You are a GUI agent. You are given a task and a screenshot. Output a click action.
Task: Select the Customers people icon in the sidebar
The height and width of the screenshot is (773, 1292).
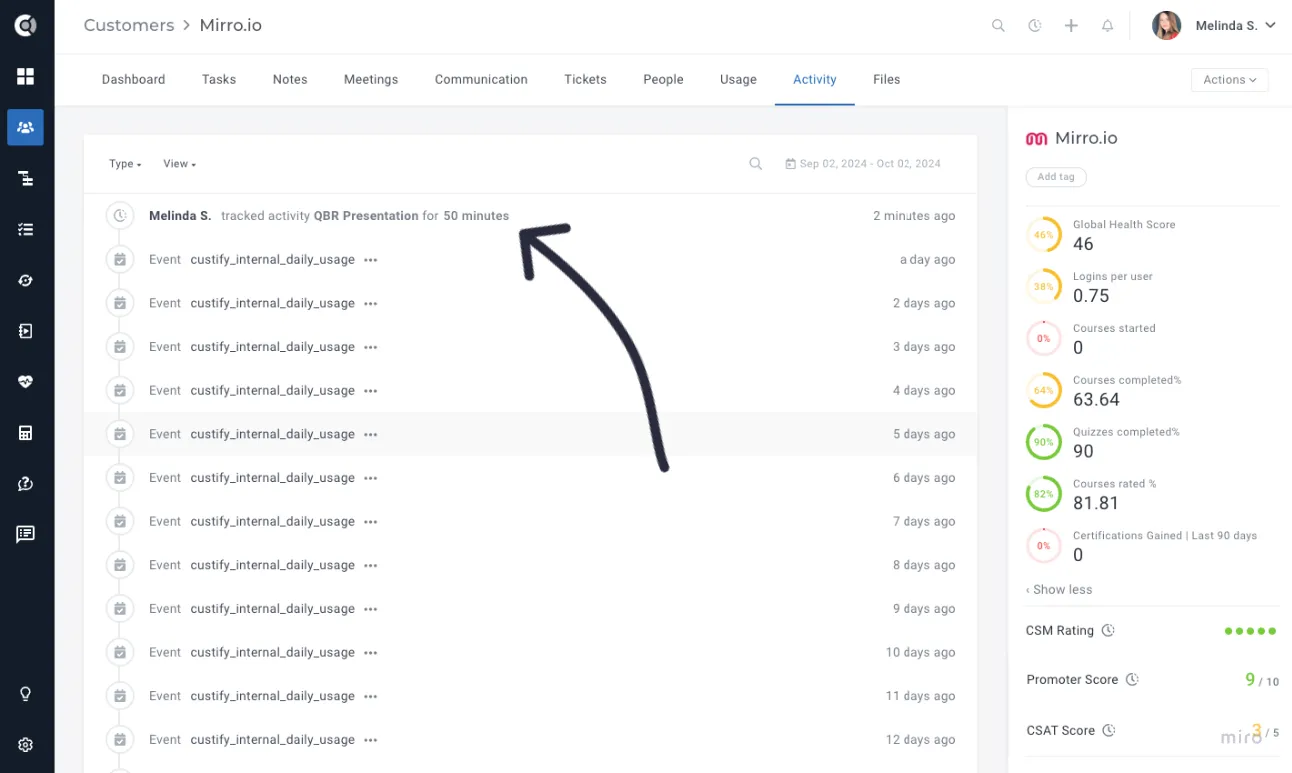(25, 127)
